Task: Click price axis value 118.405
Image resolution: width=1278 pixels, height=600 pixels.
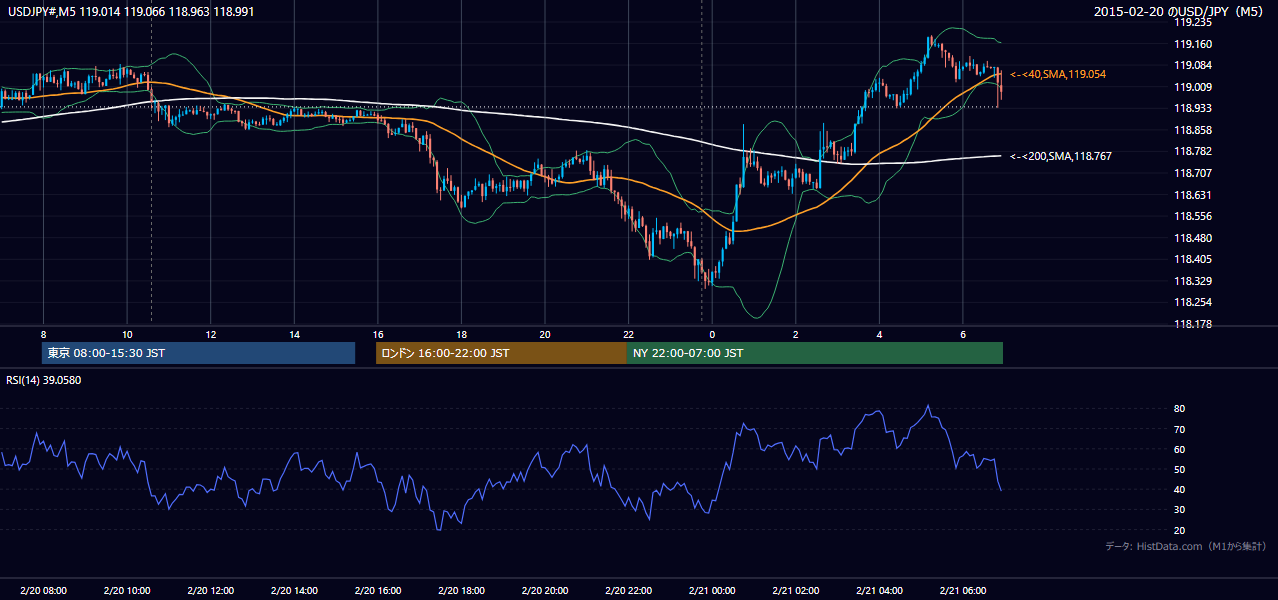Action: click(1192, 259)
